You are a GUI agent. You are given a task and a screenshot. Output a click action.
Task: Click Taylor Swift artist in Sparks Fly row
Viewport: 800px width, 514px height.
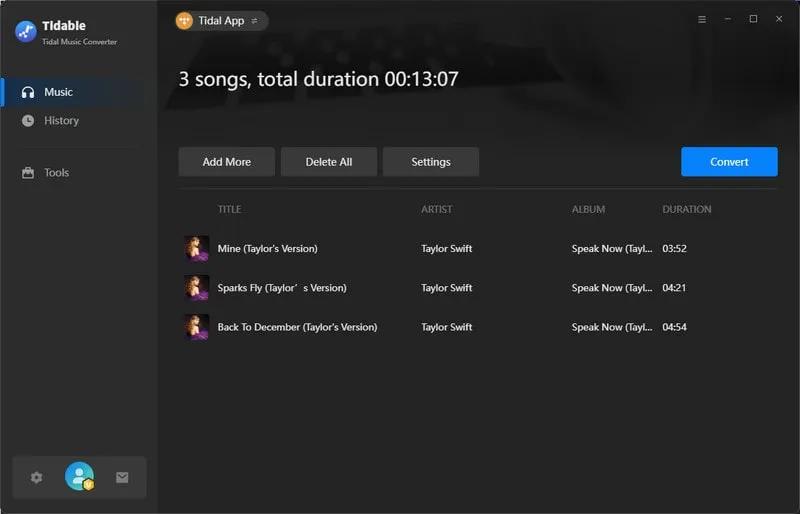(x=446, y=288)
